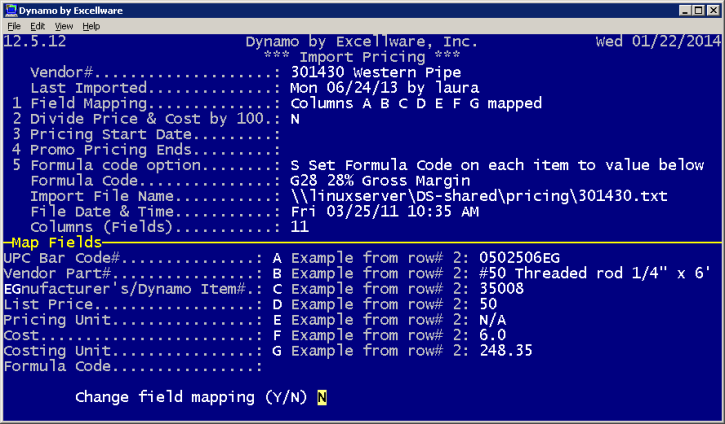Click the example value 0502506EG
Screen dimensions: 725x424
pos(519,258)
